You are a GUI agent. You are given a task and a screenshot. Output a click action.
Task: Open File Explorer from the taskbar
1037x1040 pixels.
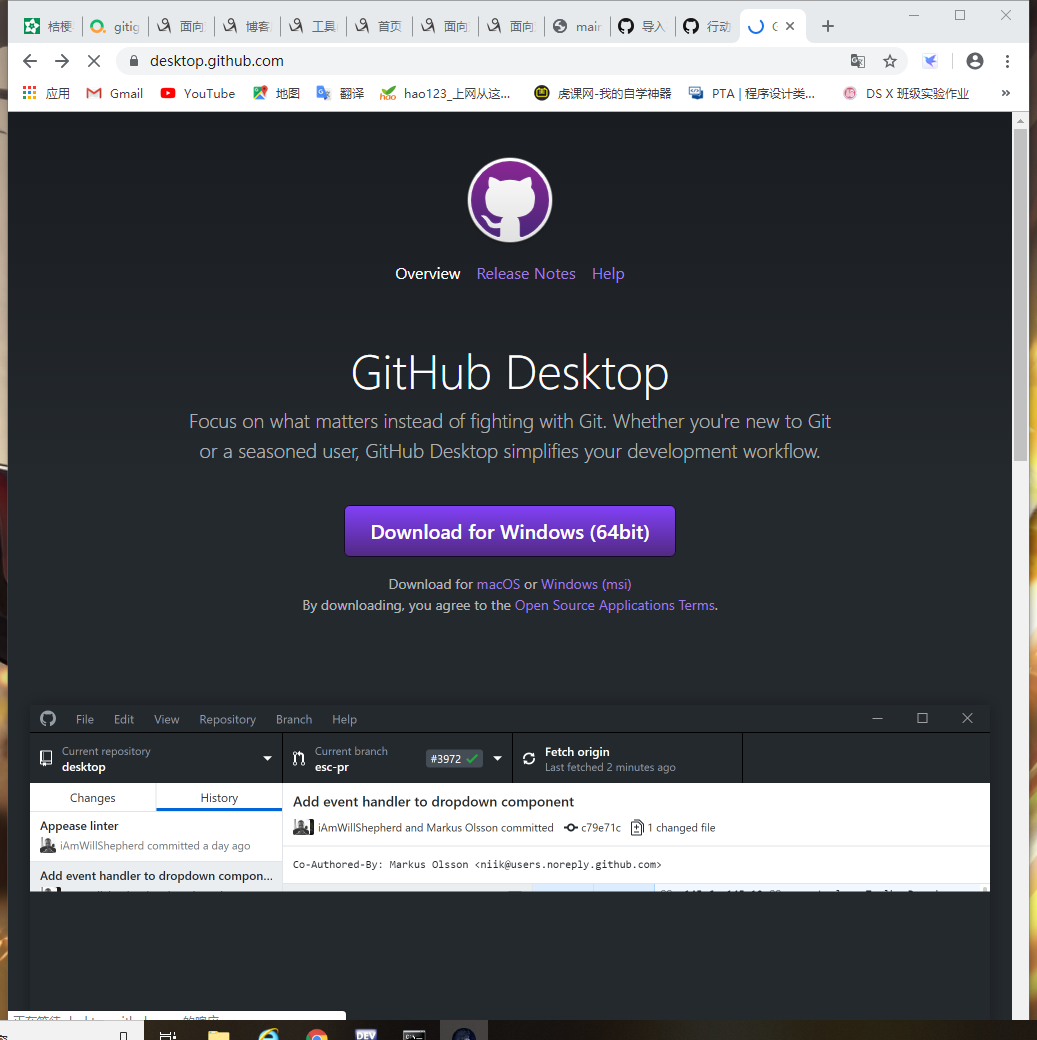click(x=218, y=1033)
